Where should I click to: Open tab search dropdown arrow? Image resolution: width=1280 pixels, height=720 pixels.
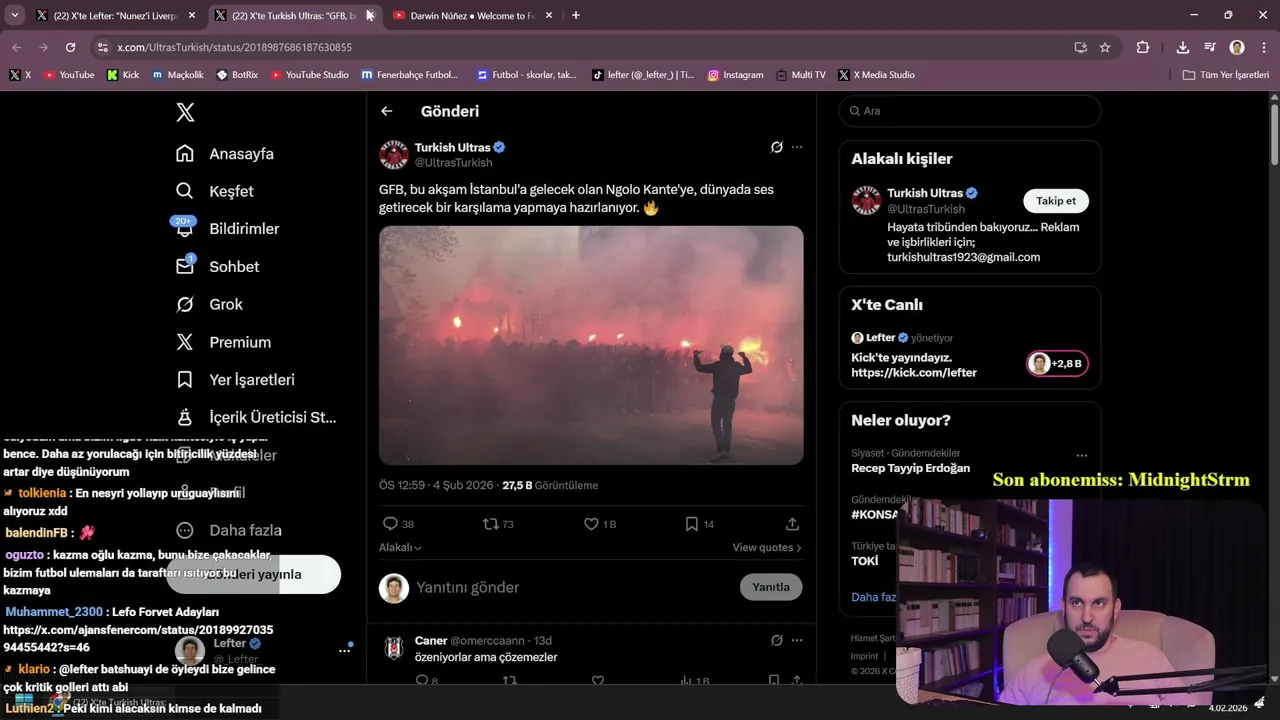tap(14, 15)
